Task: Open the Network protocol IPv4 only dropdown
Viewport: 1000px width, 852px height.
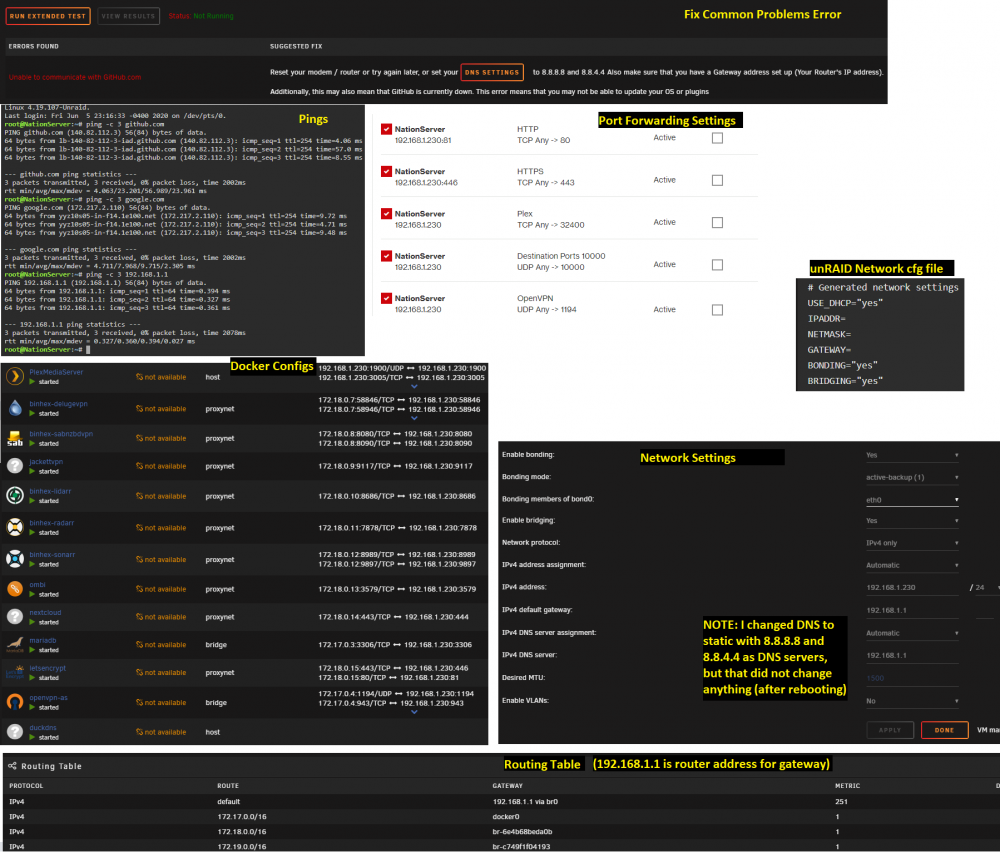Action: (912, 543)
